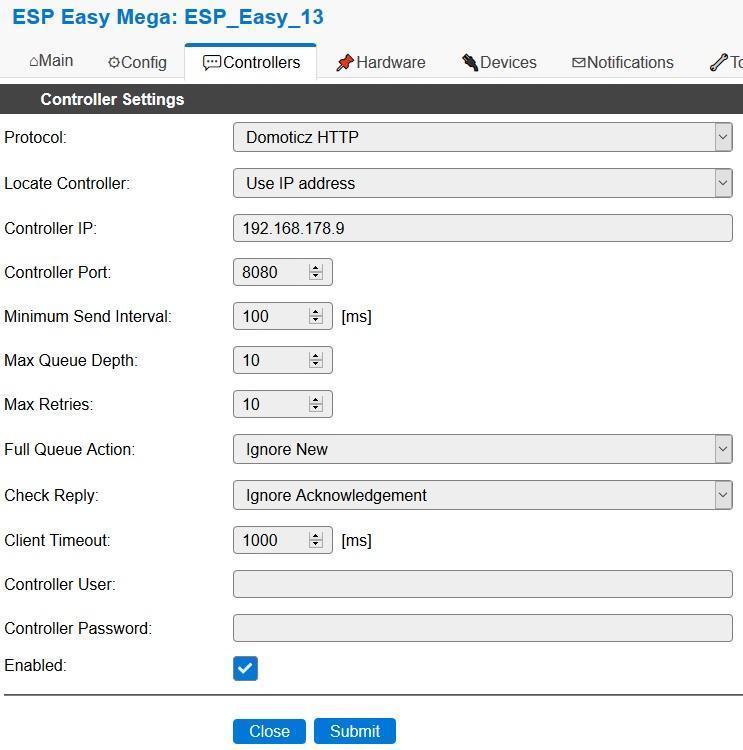743x750 pixels.
Task: Click the Close button
Action: [x=269, y=731]
